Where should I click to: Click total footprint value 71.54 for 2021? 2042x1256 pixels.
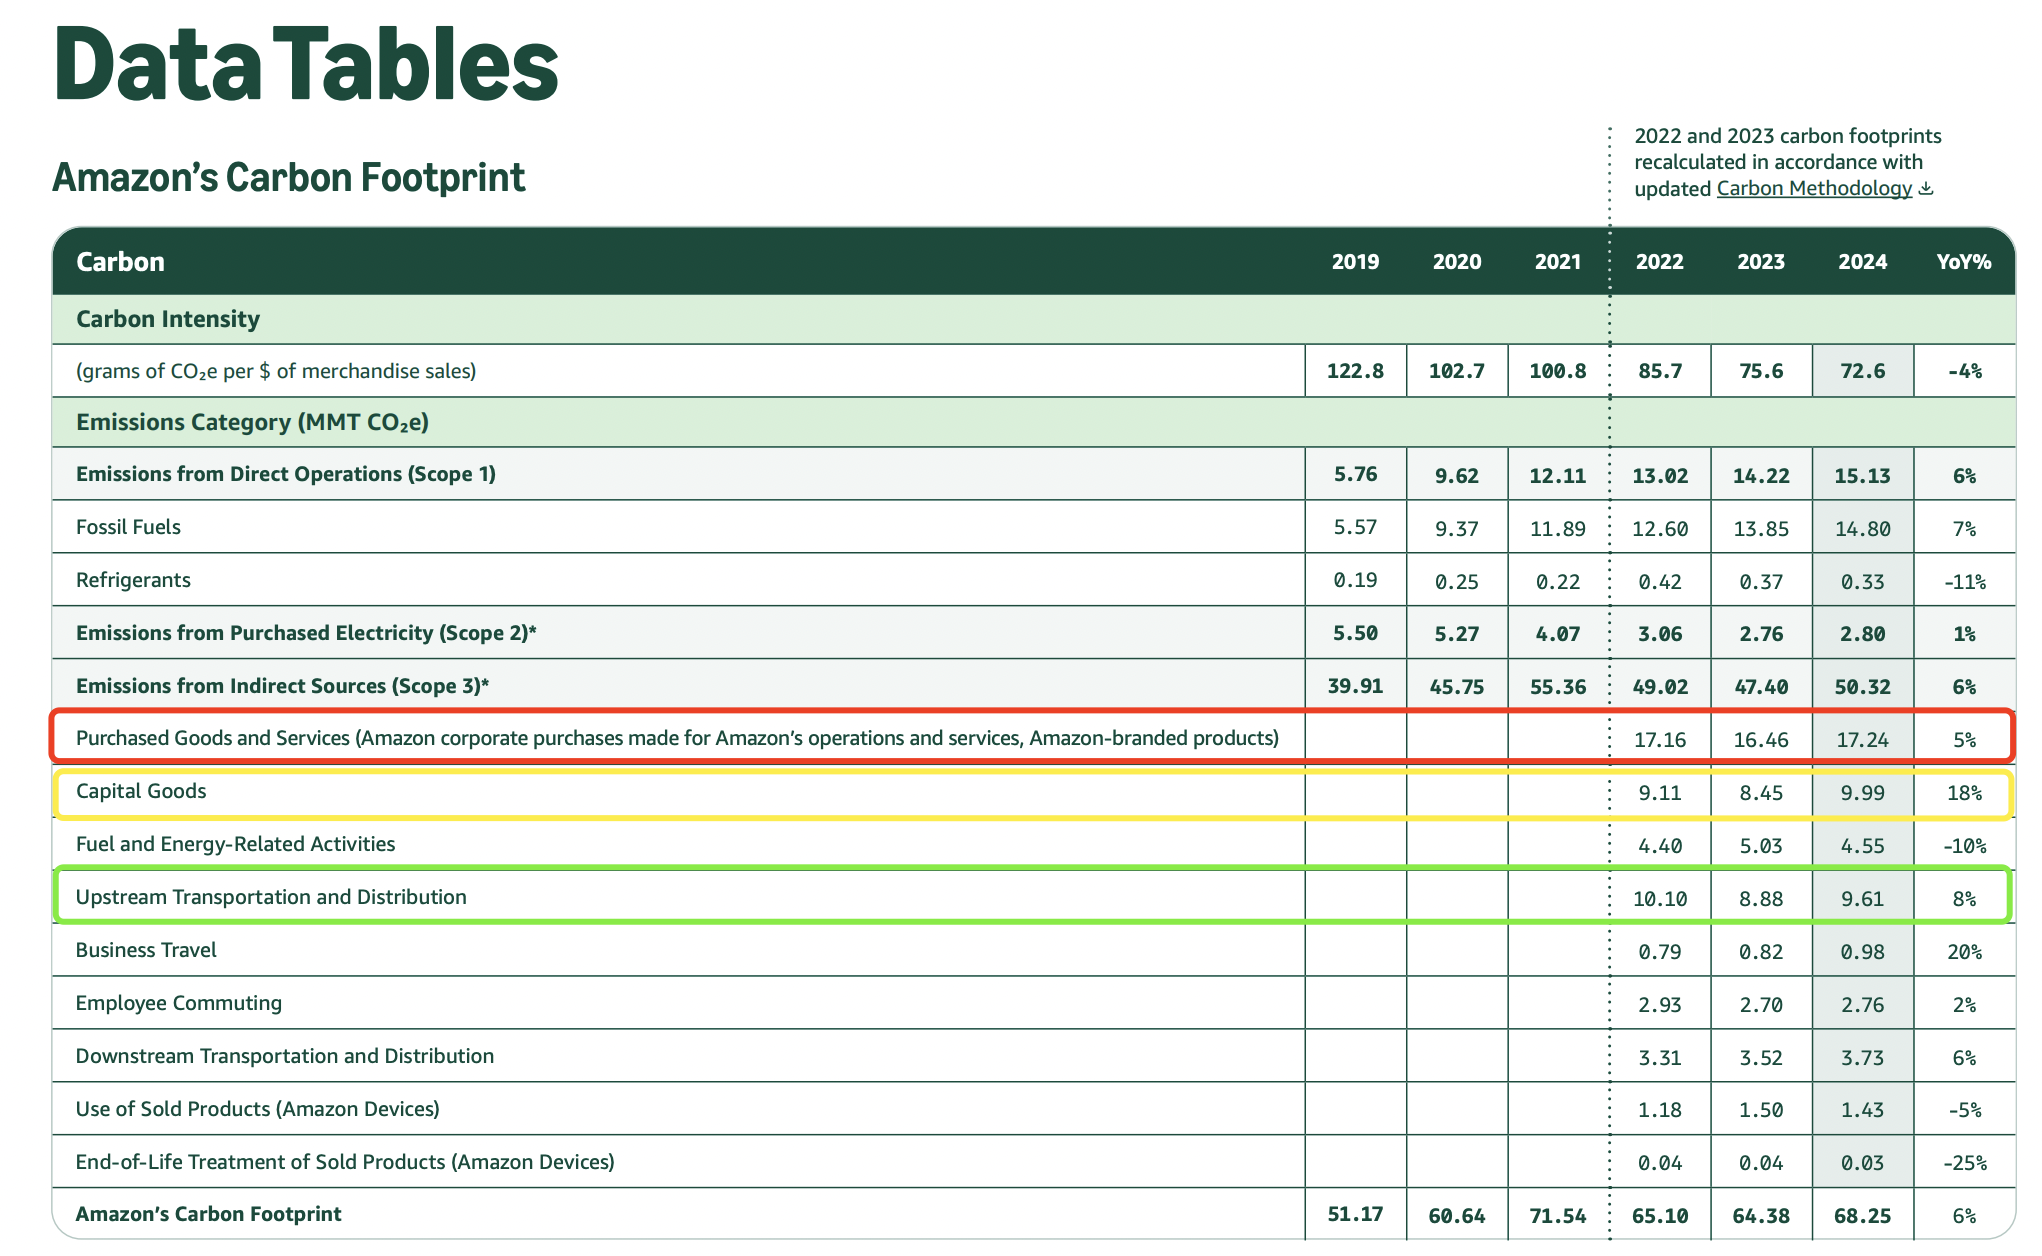pyautogui.click(x=1558, y=1216)
